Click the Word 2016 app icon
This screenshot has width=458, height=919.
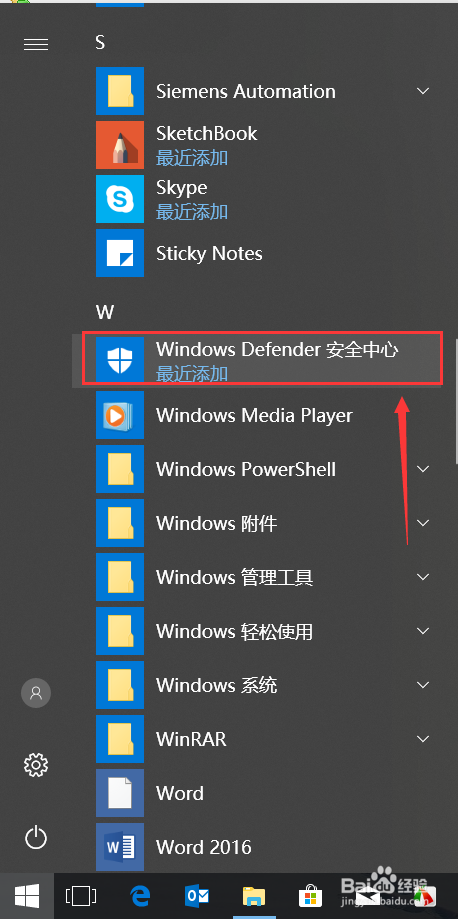tap(120, 846)
